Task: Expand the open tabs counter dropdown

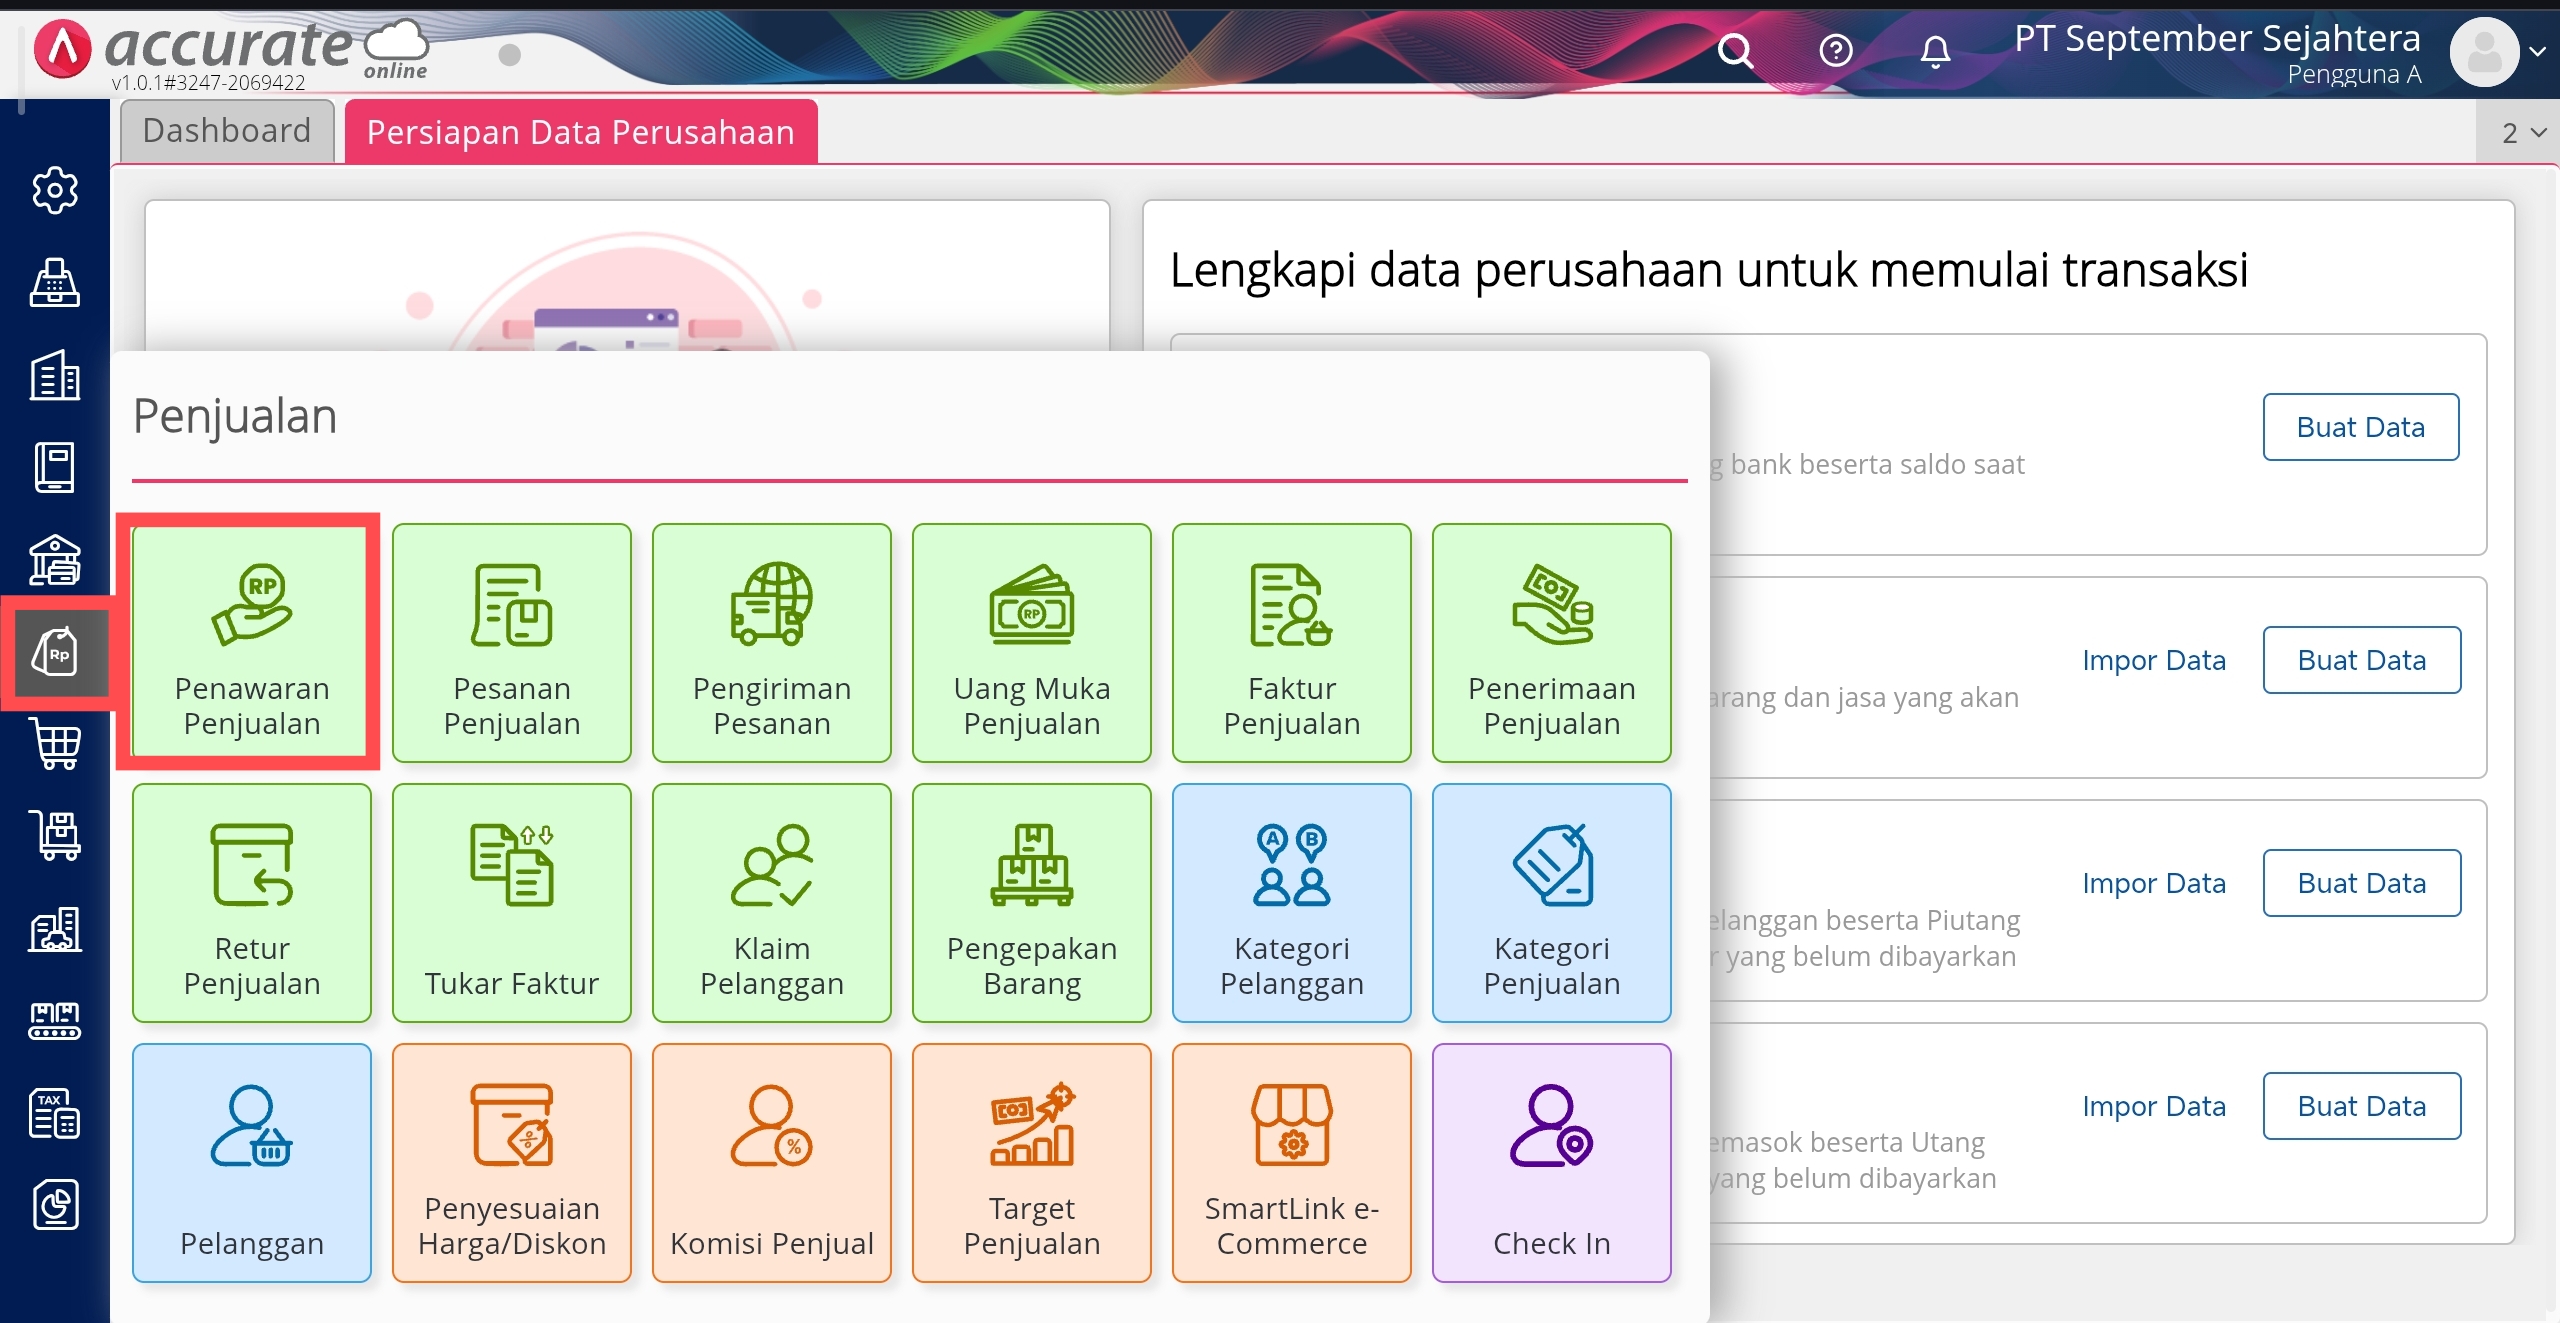Action: [2522, 133]
